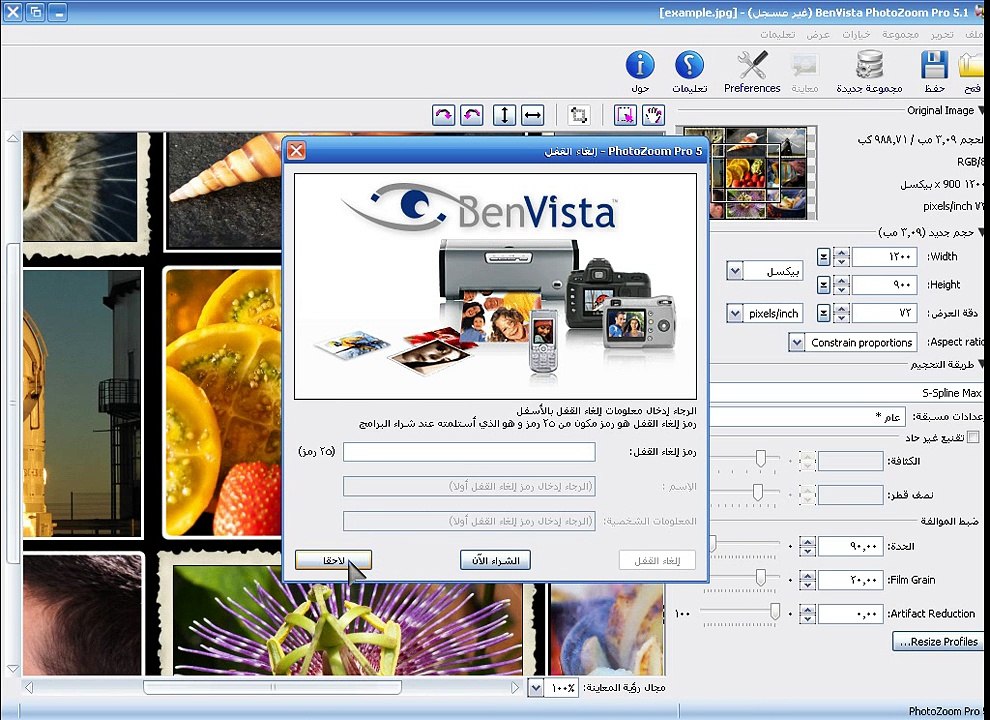
Task: Open the S-Spline Max resize method dropdown
Action: 846,392
